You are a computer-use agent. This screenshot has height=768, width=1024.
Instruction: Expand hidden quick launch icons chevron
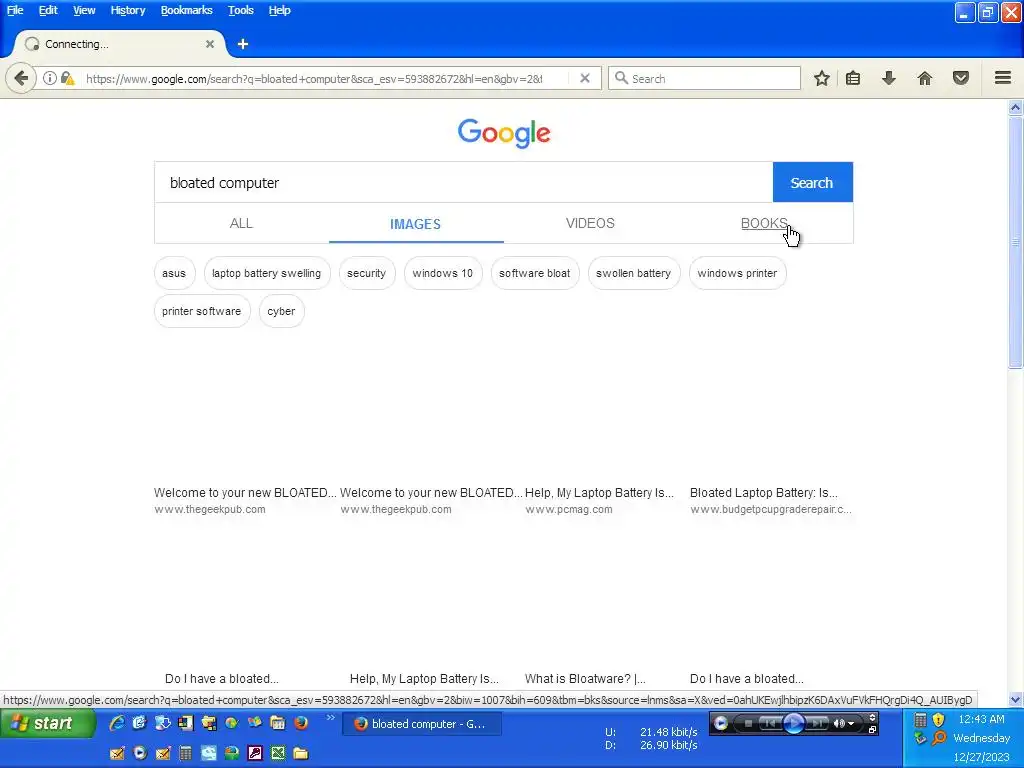click(x=330, y=718)
